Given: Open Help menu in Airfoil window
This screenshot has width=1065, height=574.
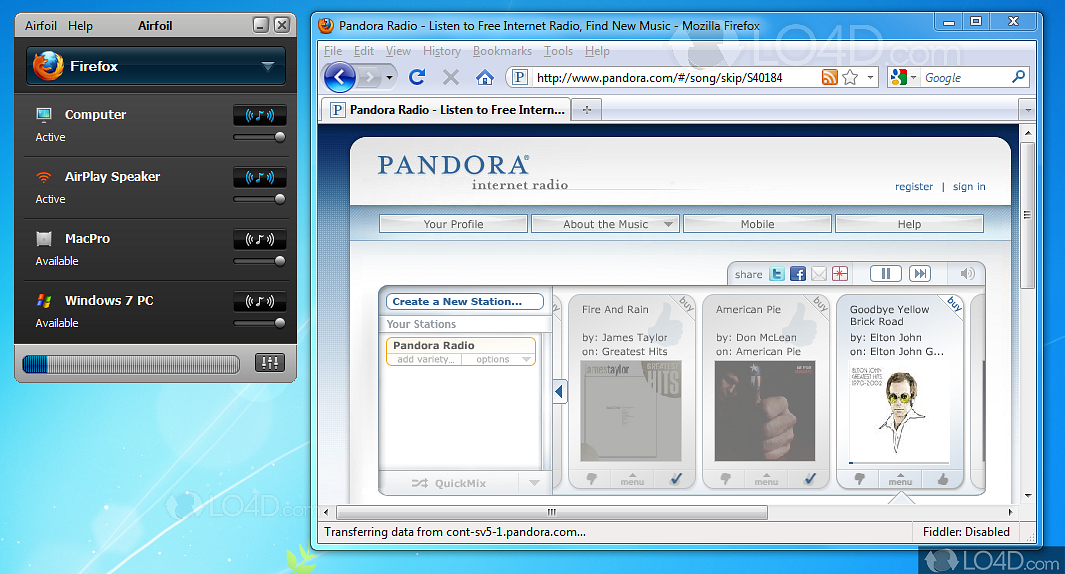Looking at the screenshot, I should [x=80, y=26].
